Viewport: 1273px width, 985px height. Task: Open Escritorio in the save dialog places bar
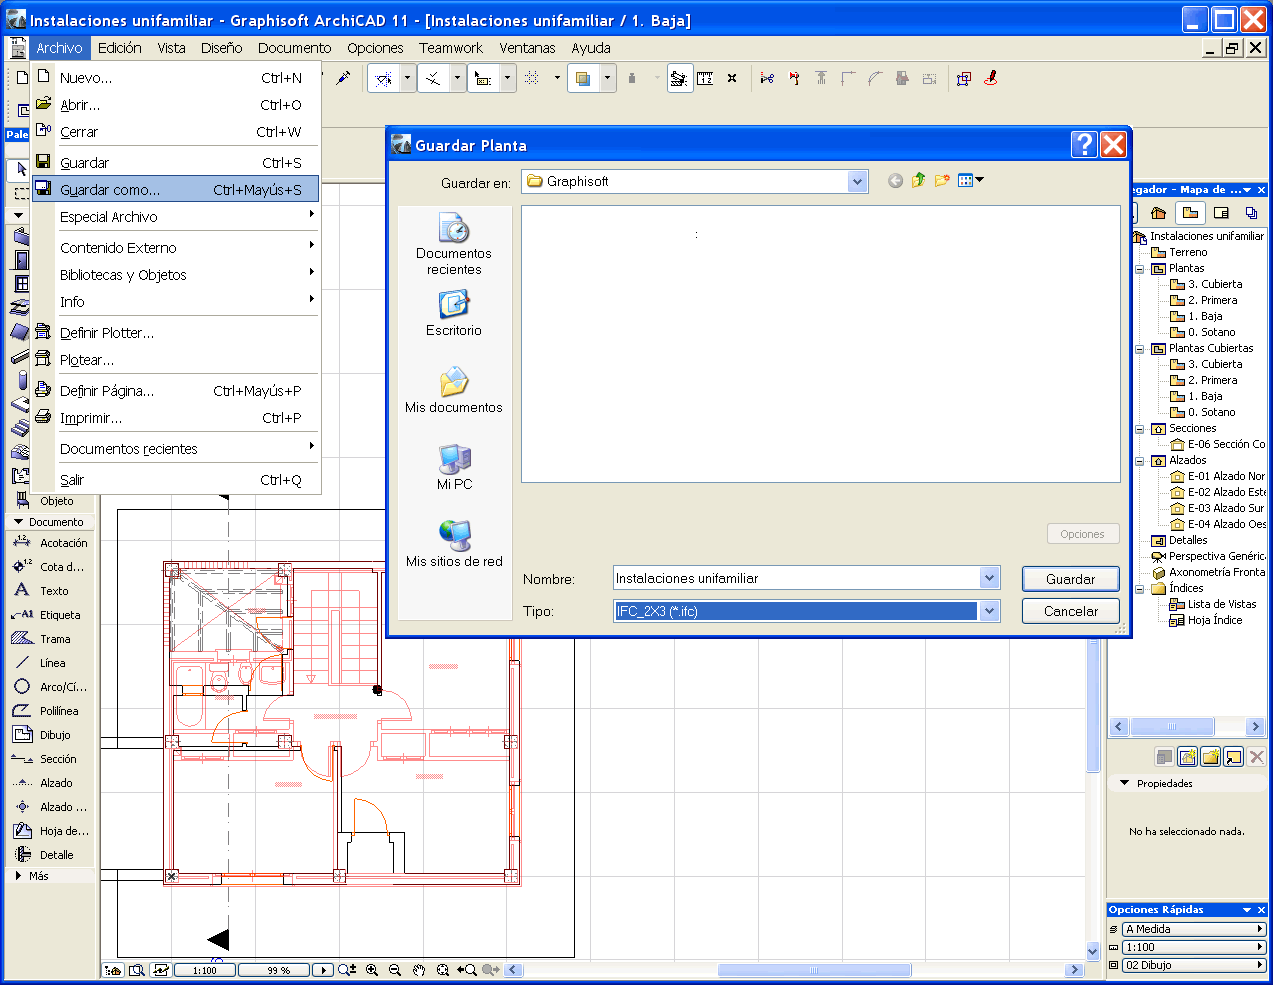click(454, 313)
